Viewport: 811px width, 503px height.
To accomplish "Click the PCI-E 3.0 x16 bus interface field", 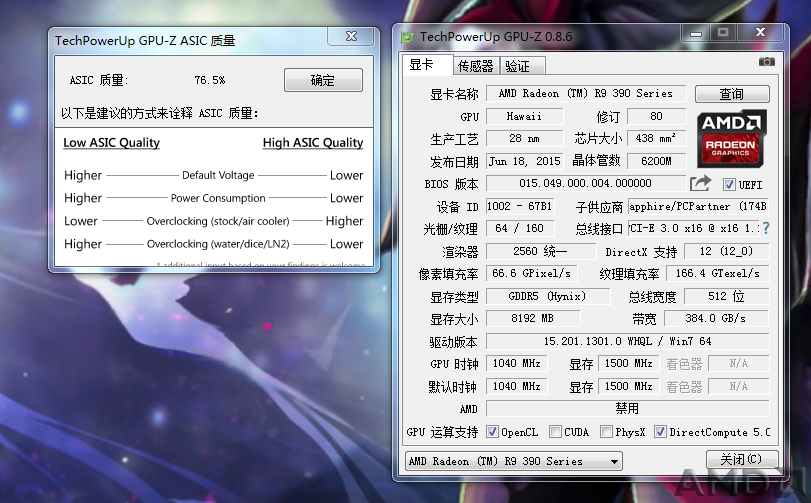I will pyautogui.click(x=694, y=228).
